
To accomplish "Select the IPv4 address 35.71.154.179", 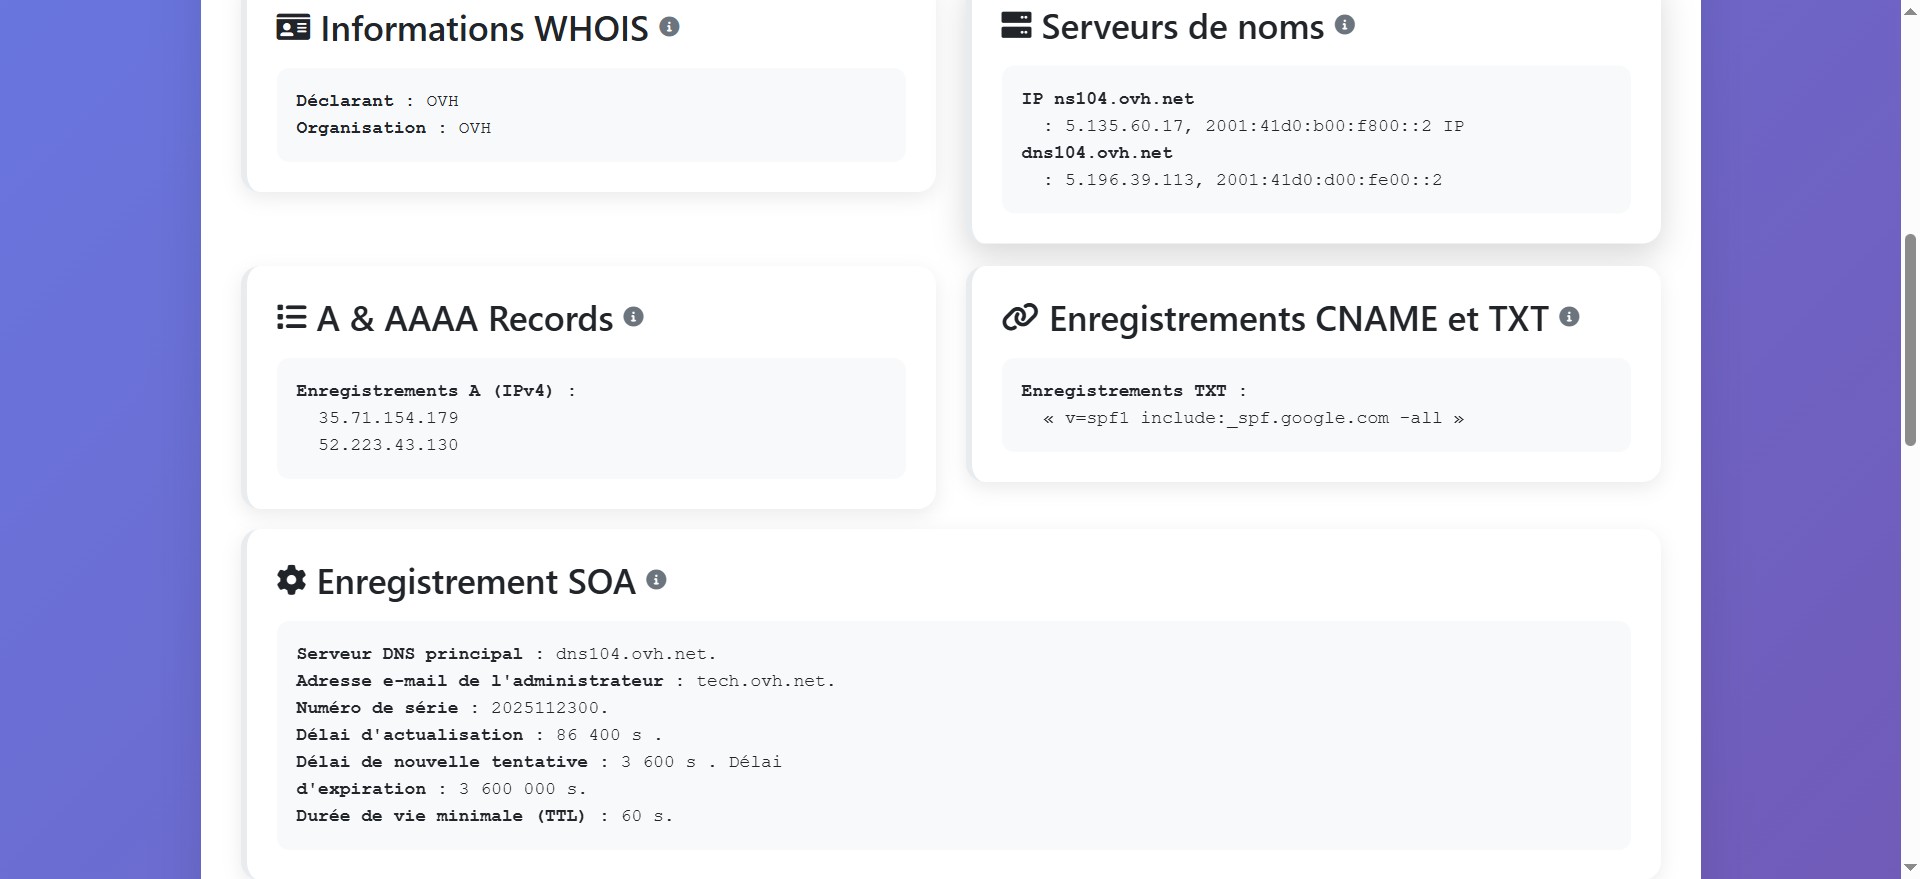I will [388, 418].
